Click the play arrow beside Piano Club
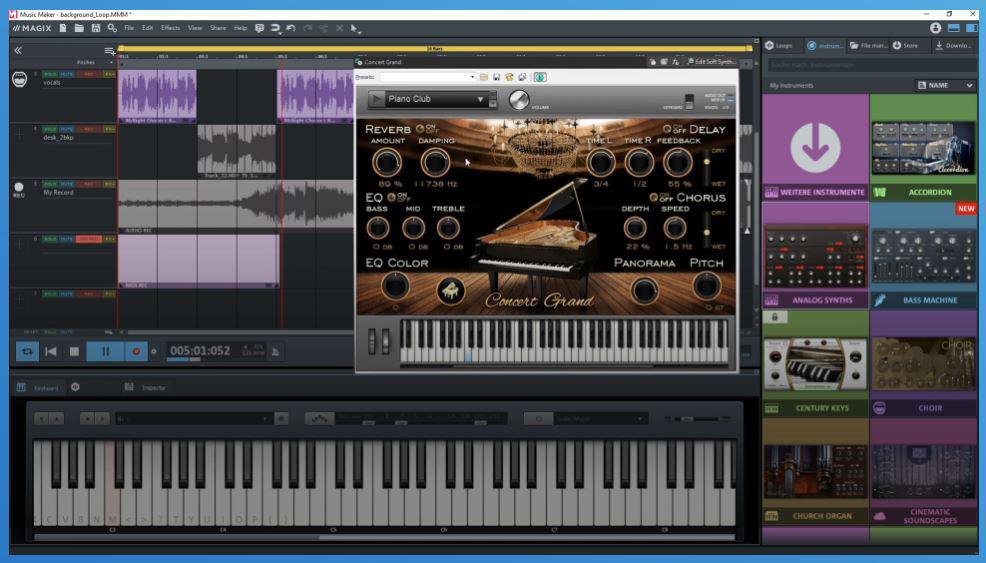This screenshot has width=986, height=563. coord(376,99)
